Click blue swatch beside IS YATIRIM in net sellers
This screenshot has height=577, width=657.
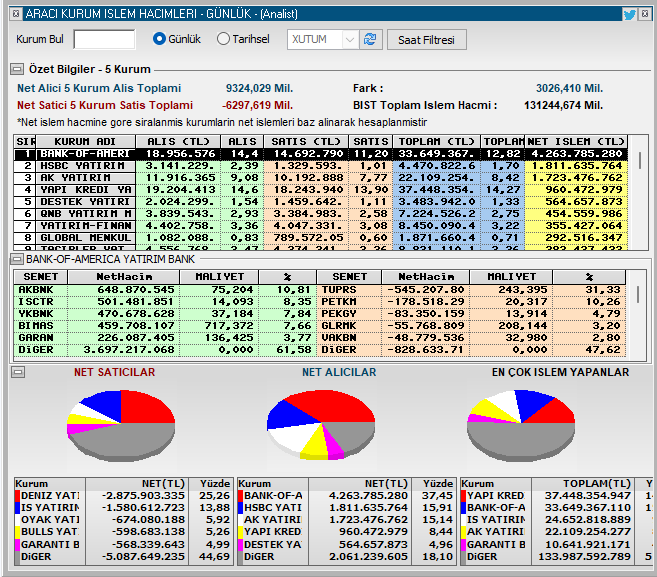17,508
